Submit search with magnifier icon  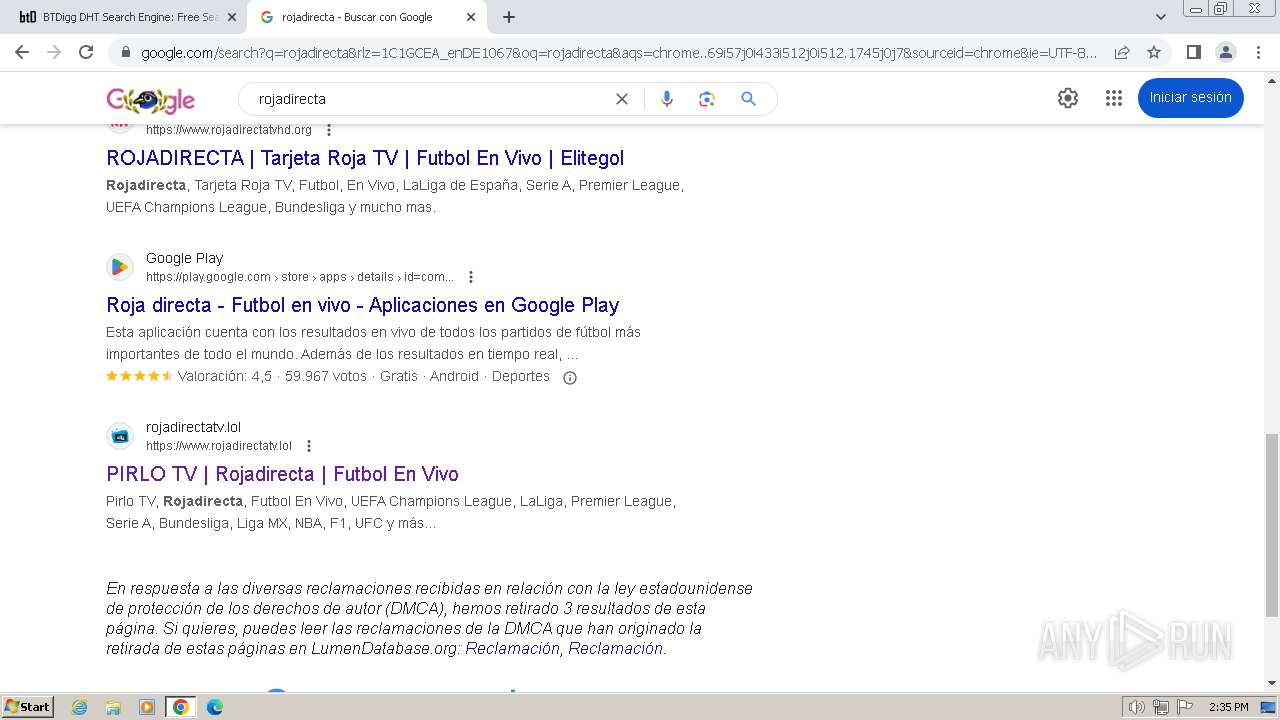point(748,99)
